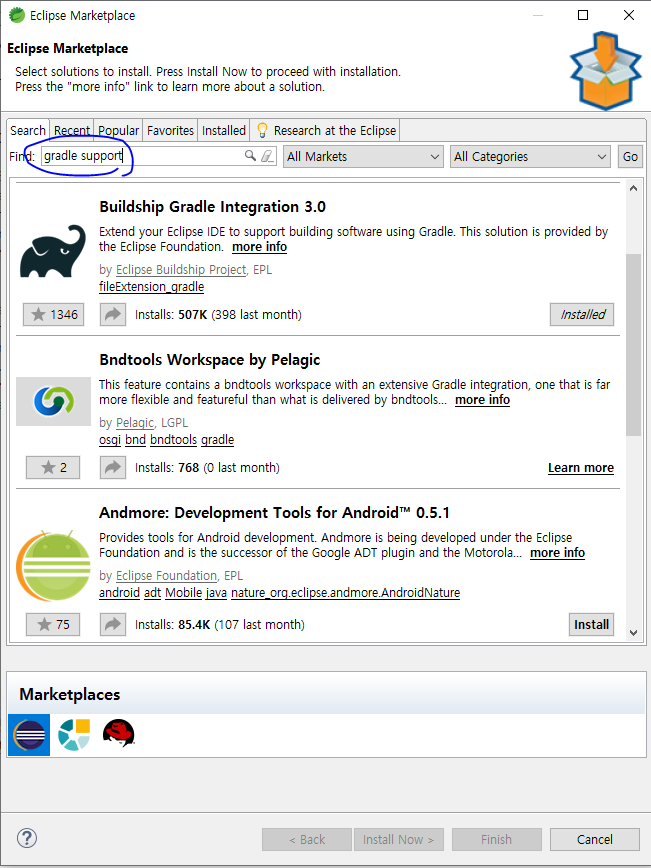Share Bndtools Workspace via arrow icon
This screenshot has width=651, height=868.
(113, 468)
